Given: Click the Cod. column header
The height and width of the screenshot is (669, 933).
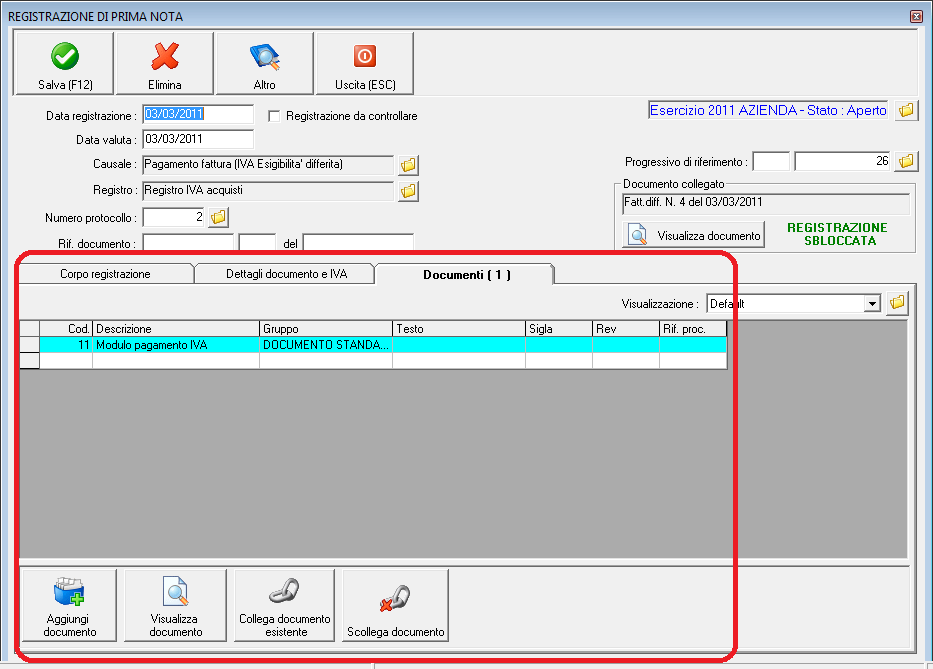Looking at the screenshot, I should pos(66,329).
